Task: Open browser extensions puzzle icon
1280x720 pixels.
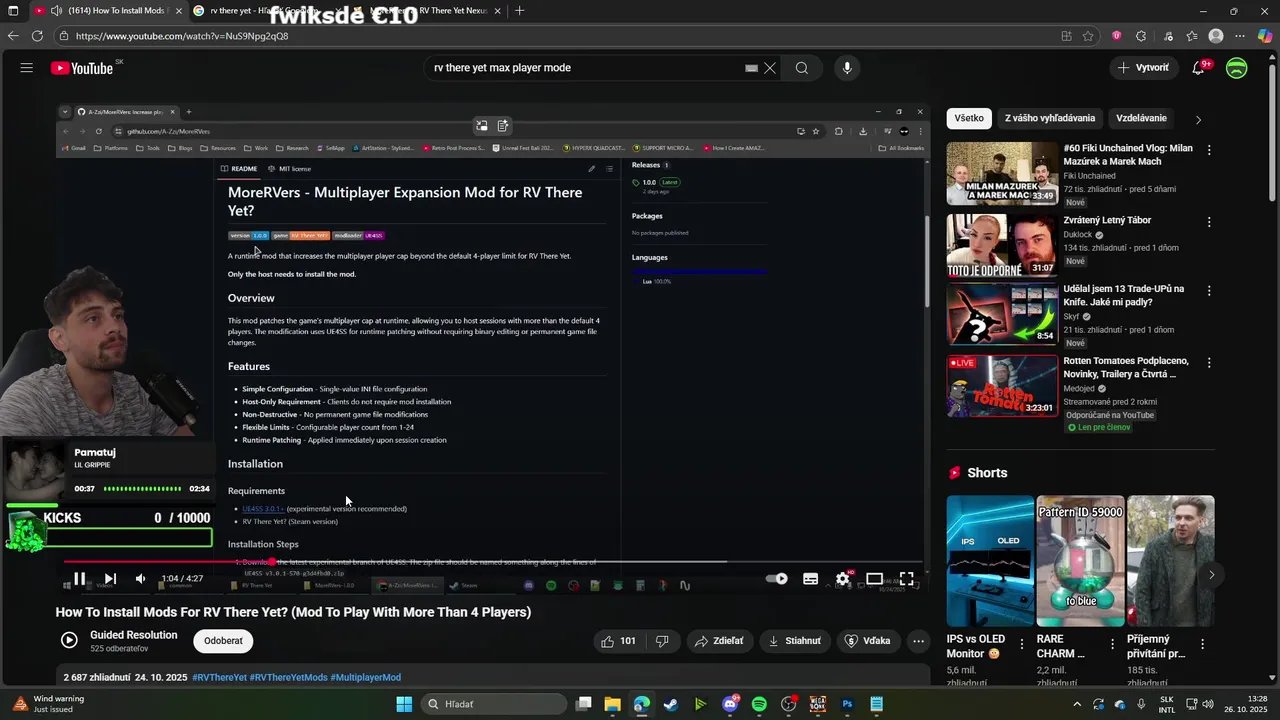Action: [x=1141, y=36]
